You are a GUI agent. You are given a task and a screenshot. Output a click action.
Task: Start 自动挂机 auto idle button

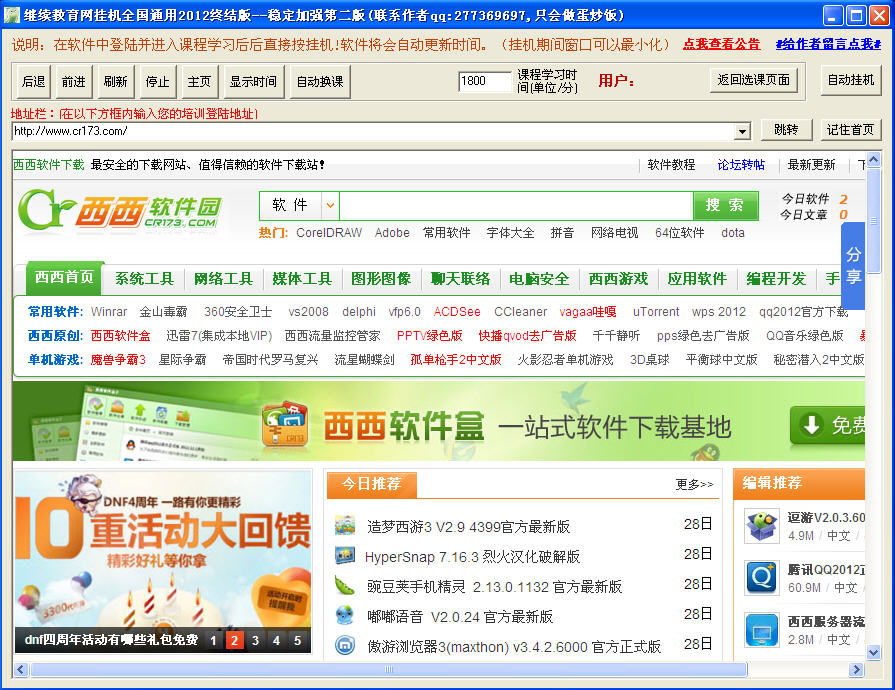[x=851, y=80]
